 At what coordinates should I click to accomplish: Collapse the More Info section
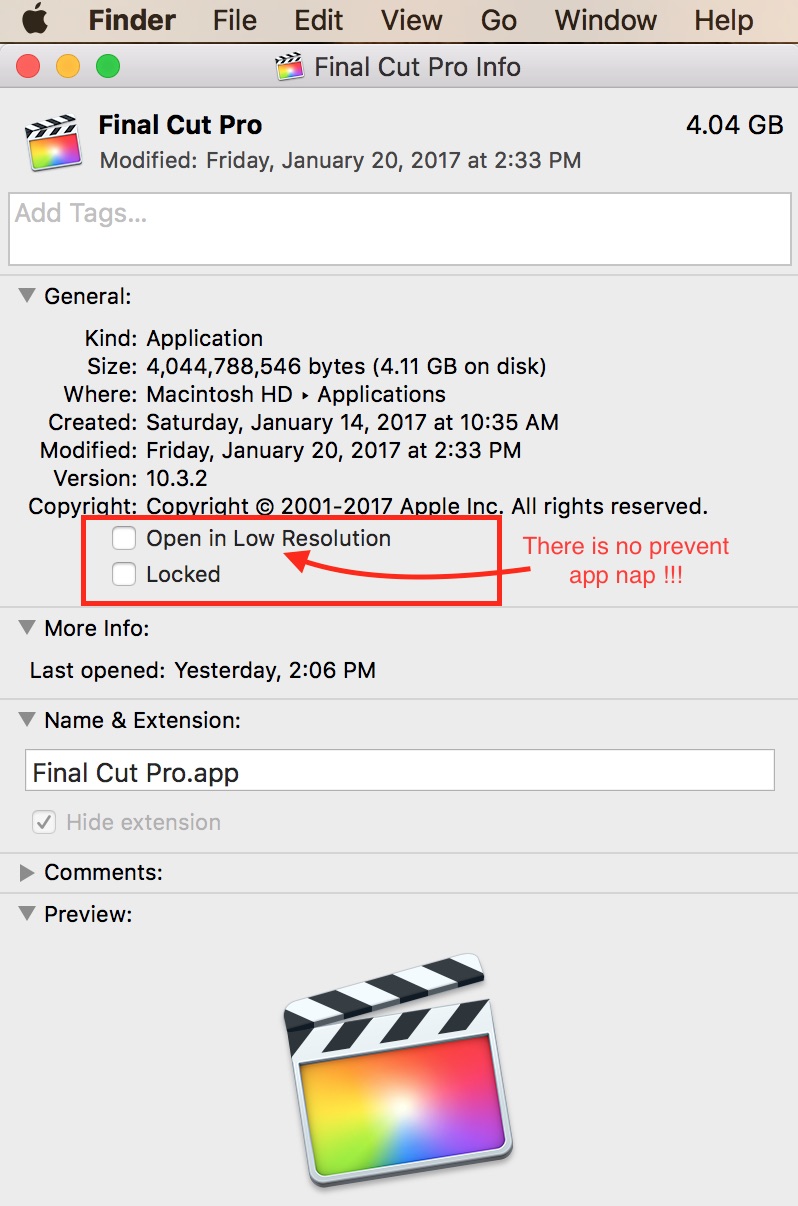pos(25,628)
